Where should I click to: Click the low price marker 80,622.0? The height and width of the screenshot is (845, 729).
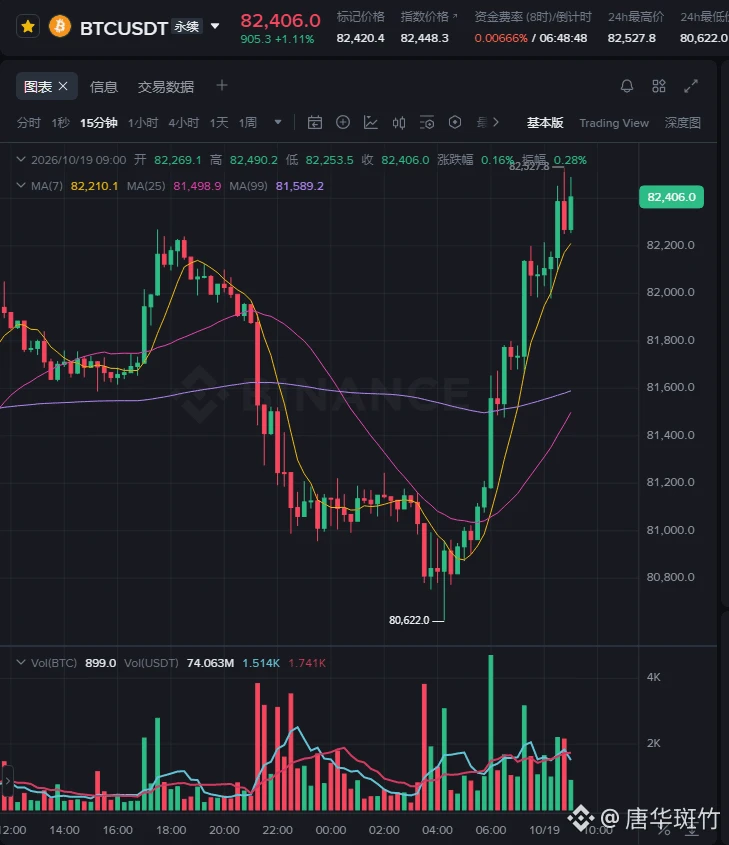click(409, 620)
